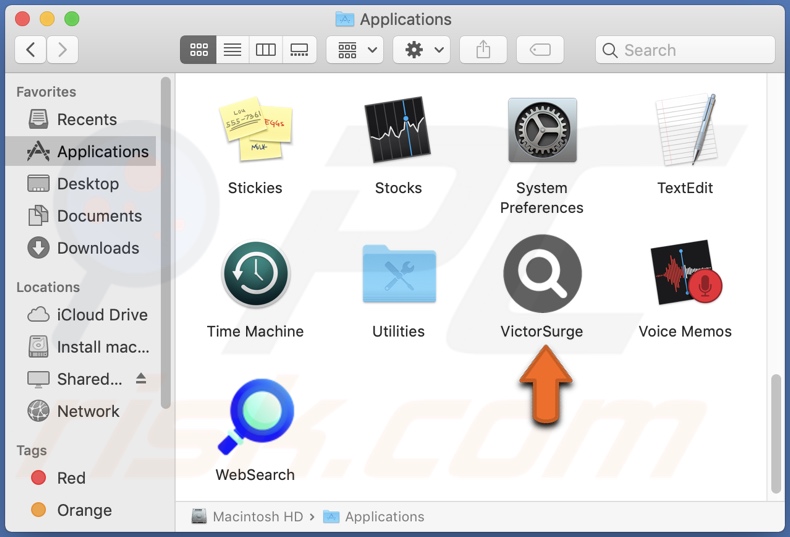Viewport: 790px width, 537px height.
Task: Select Desktop in the sidebar
Action: 81,184
